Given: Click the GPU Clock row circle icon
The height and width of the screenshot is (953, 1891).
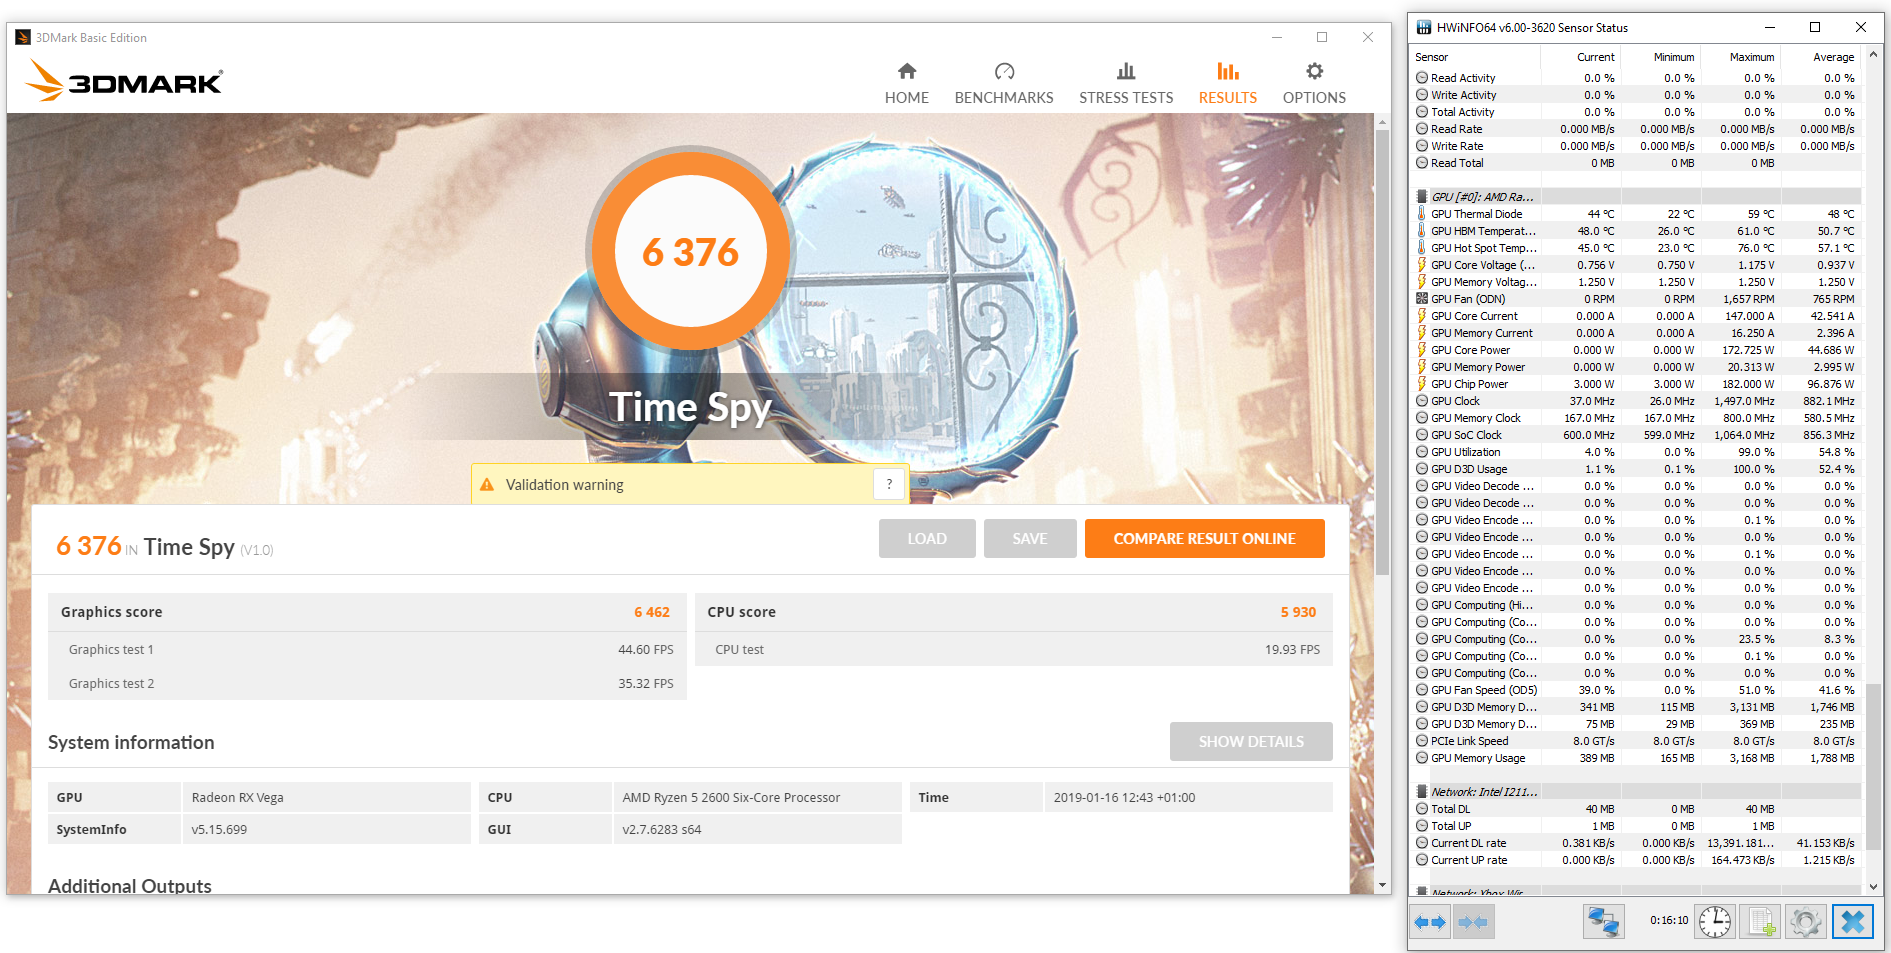Looking at the screenshot, I should click(1422, 401).
